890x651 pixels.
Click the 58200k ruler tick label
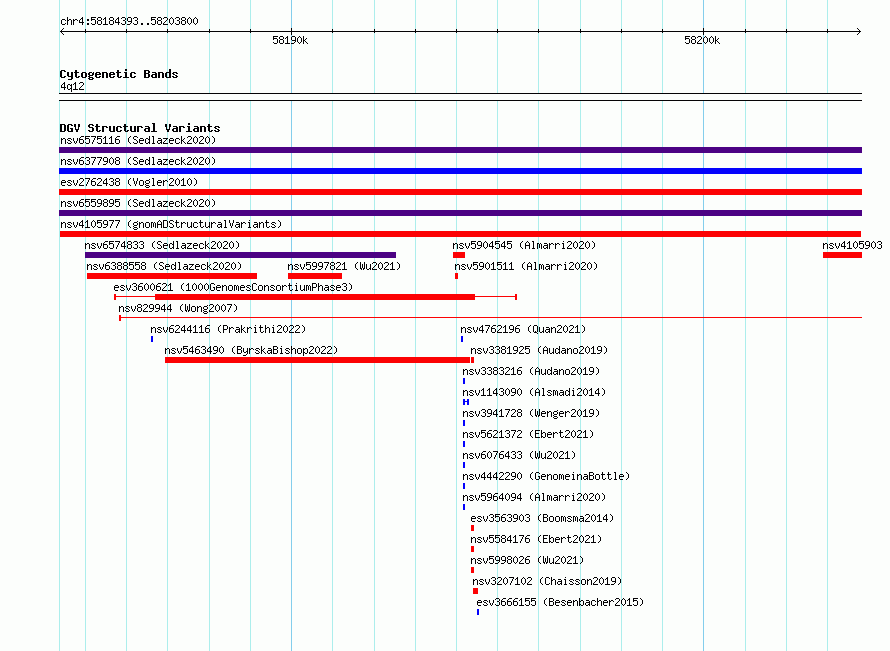coord(702,40)
